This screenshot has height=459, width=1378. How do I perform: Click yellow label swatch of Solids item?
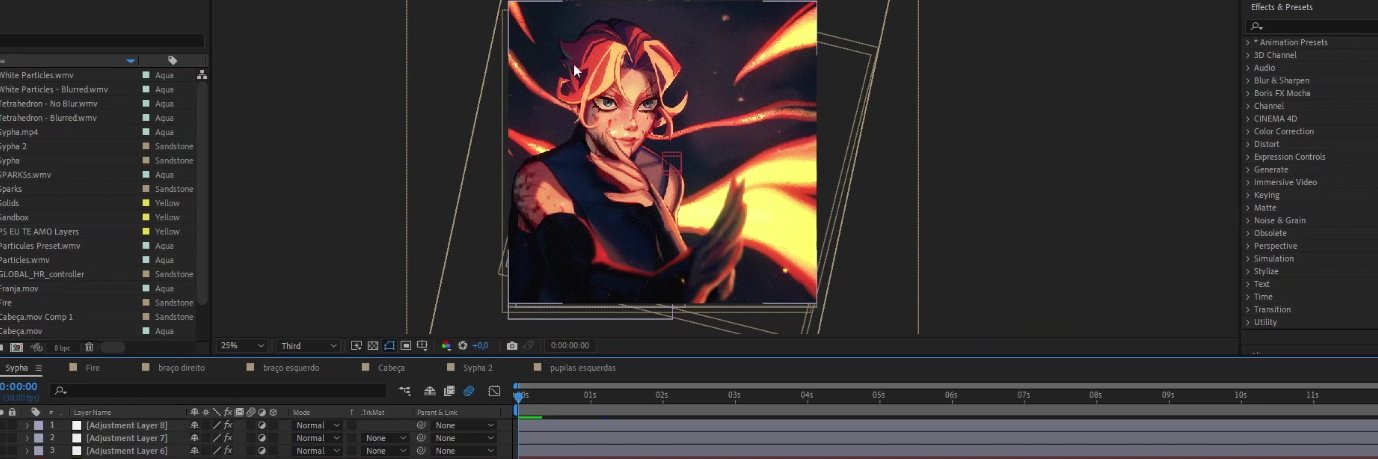tap(146, 203)
